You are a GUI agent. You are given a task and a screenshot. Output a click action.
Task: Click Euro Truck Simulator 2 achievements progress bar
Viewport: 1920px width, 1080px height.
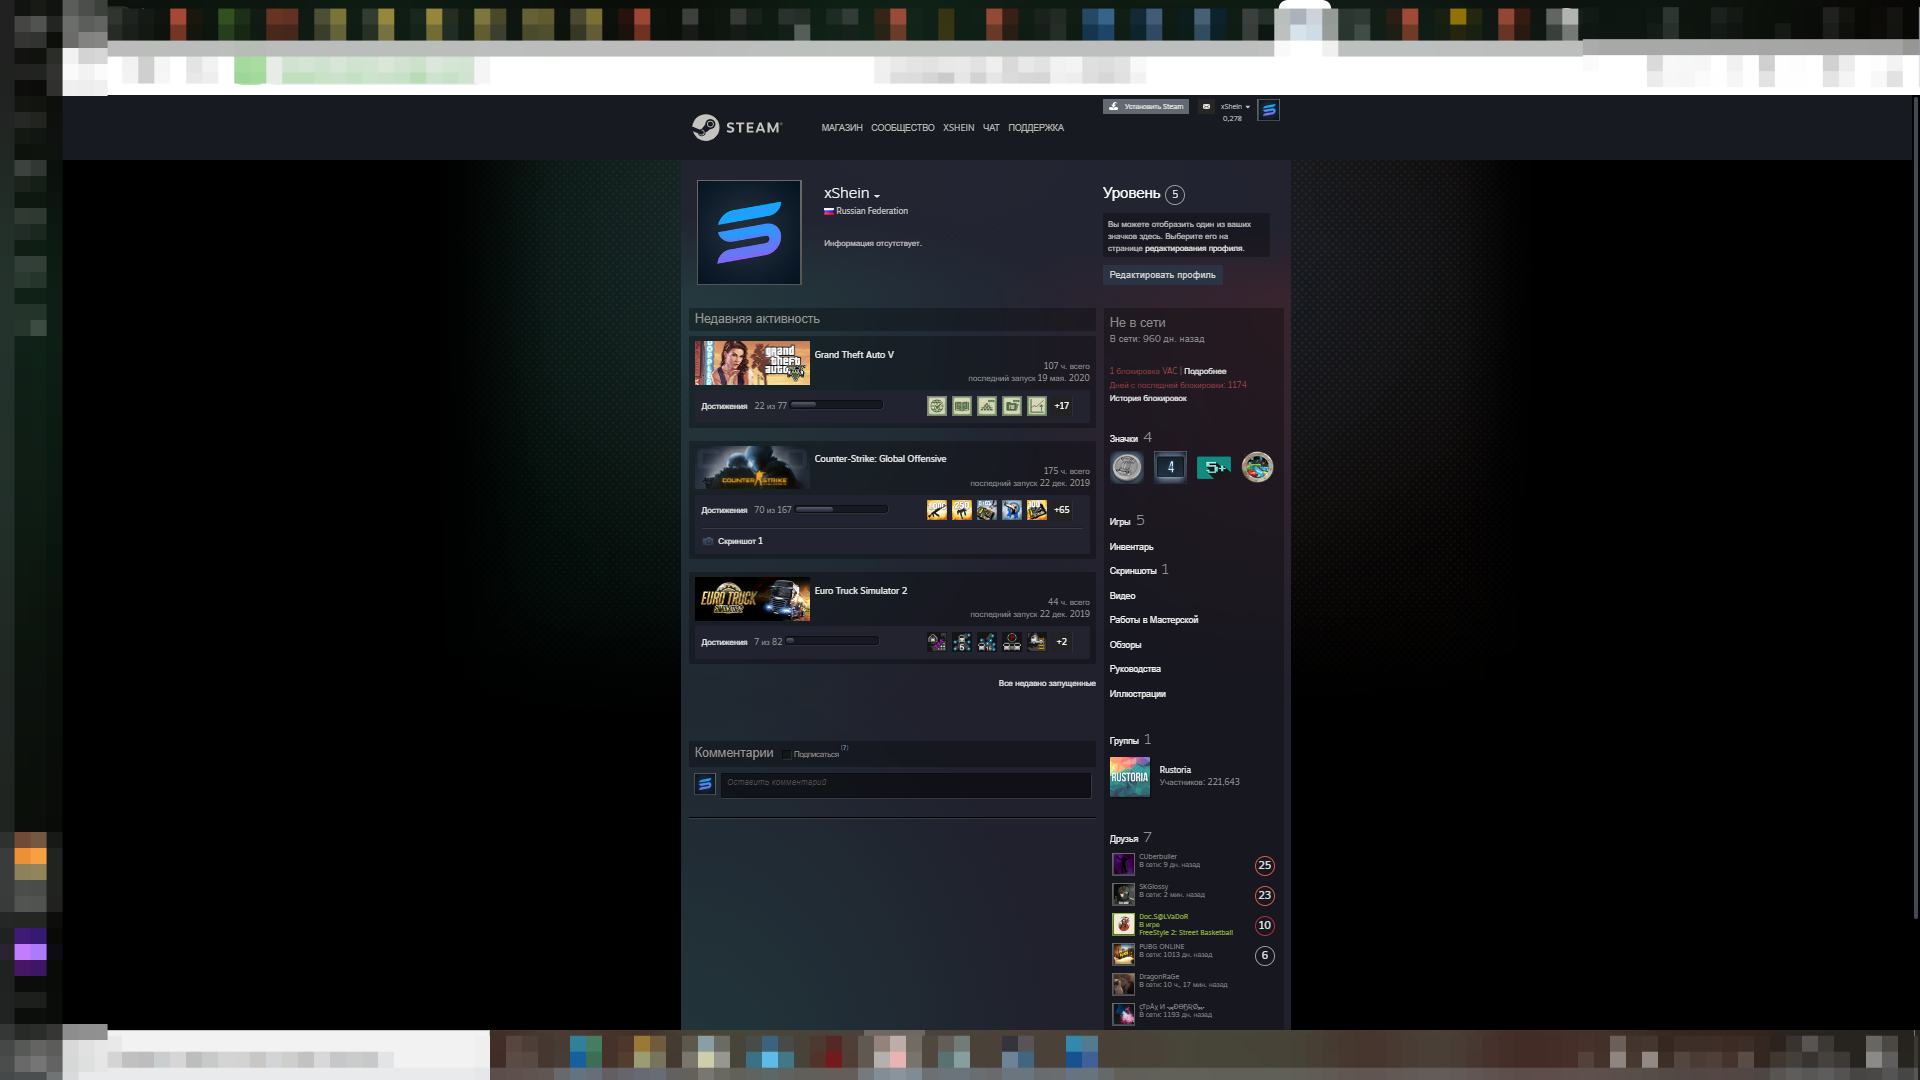coord(832,641)
